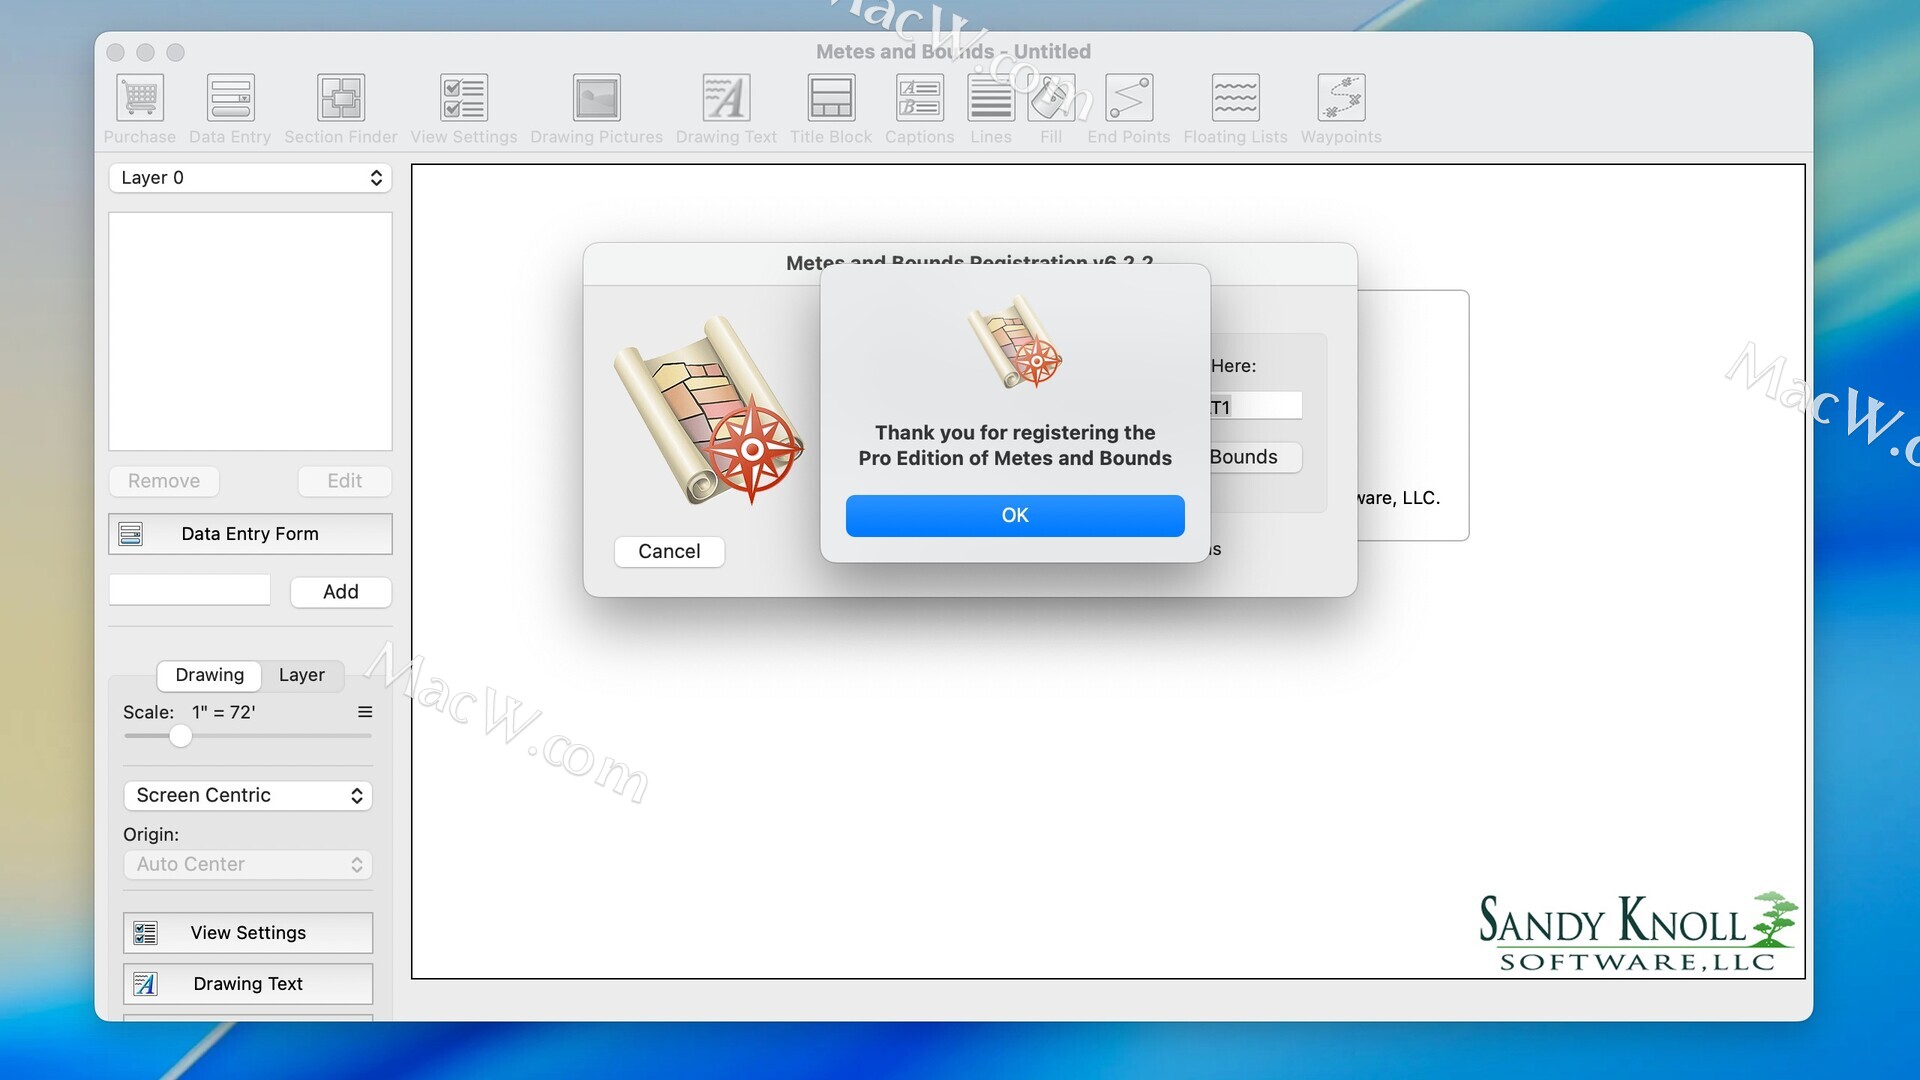Open the Layer 0 dropdown
The height and width of the screenshot is (1080, 1920).
point(250,178)
